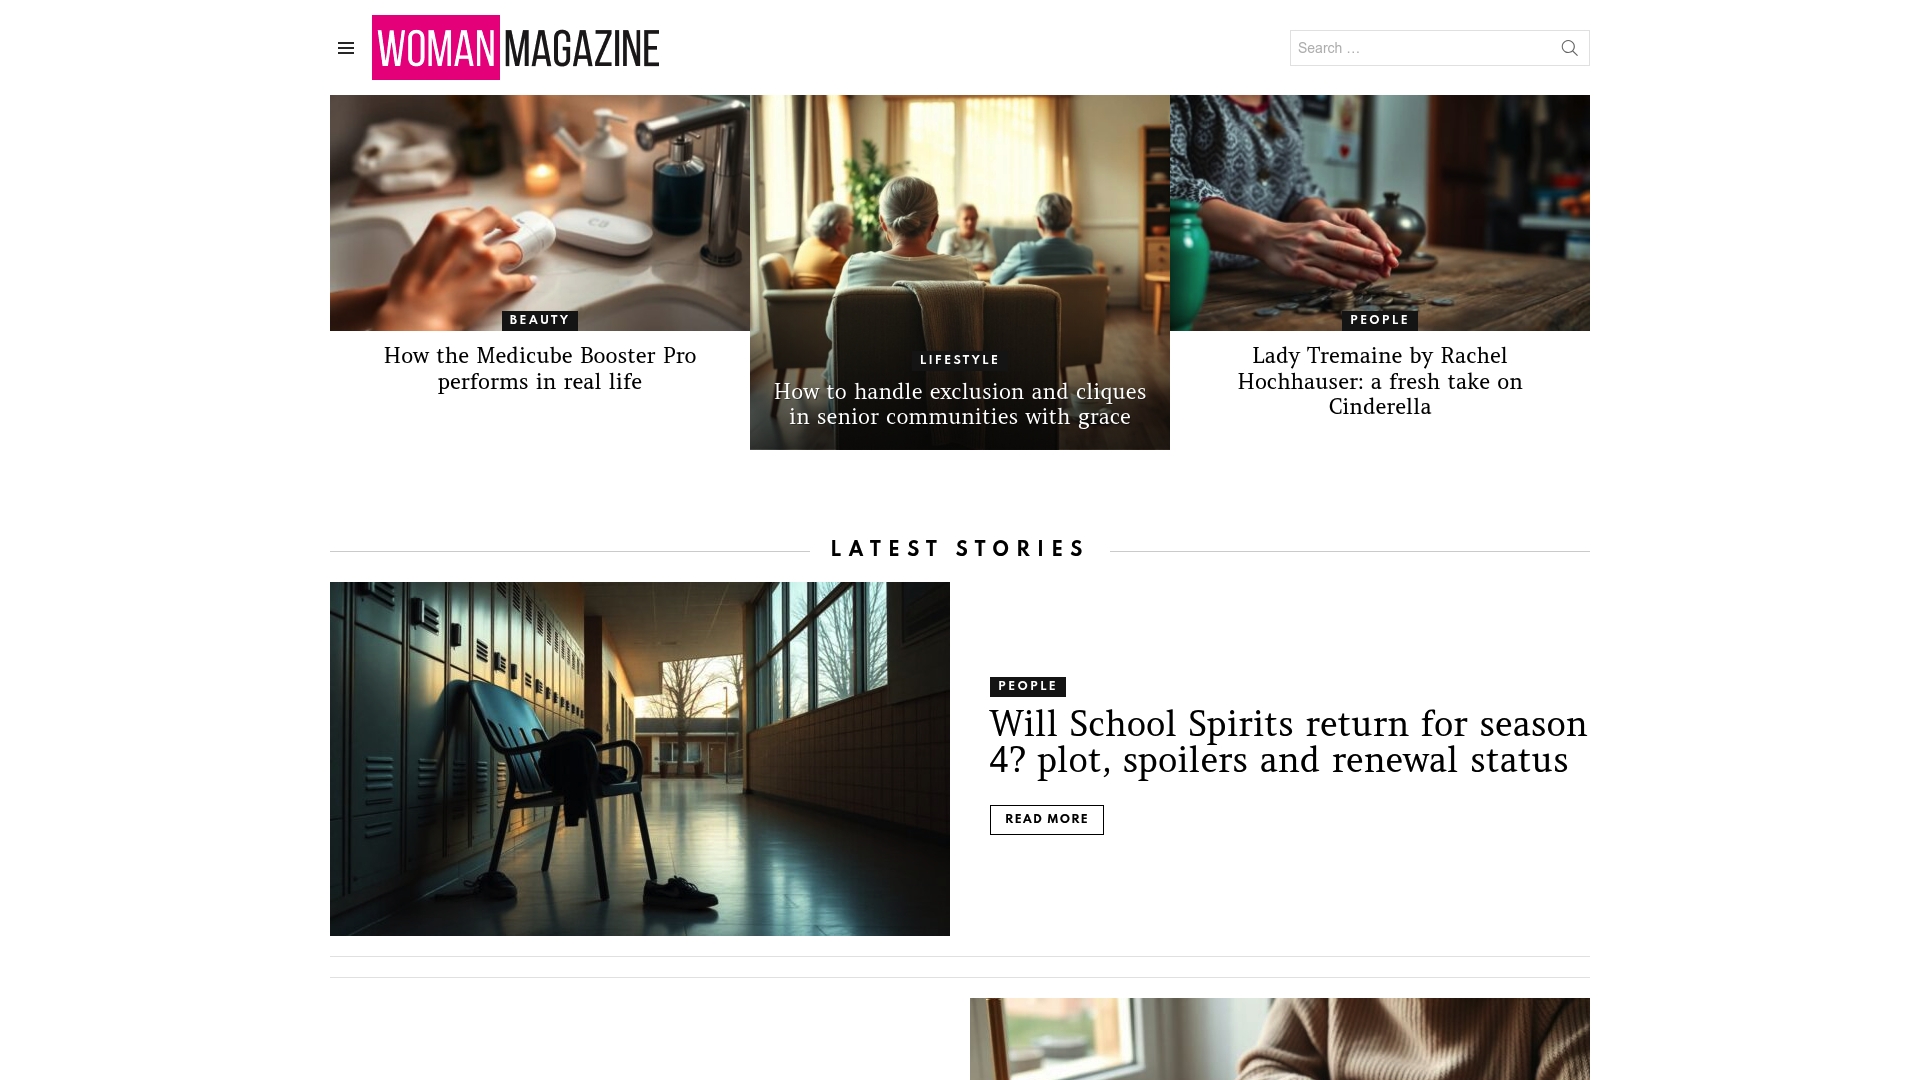Open the Lady Tremaine Cinderella article title
This screenshot has width=1920, height=1080.
(x=1380, y=381)
